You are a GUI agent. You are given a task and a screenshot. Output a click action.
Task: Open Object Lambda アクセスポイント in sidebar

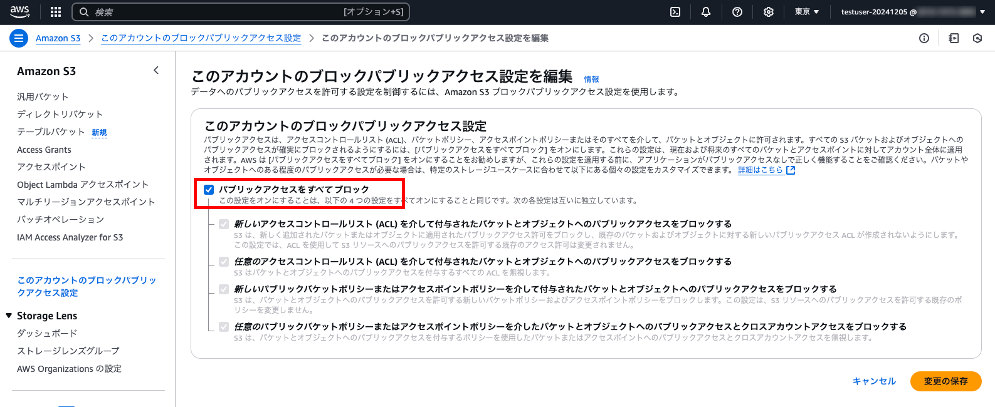(83, 185)
